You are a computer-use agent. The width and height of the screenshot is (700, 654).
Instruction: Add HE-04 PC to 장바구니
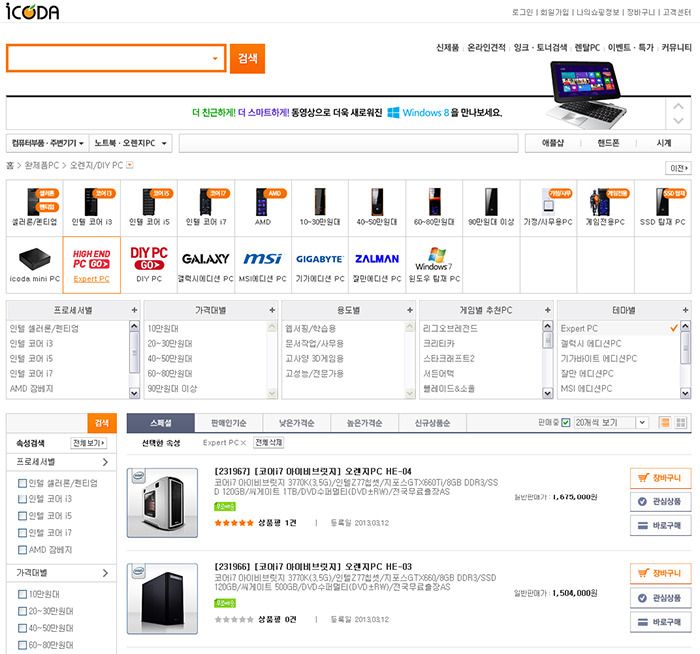click(x=661, y=478)
